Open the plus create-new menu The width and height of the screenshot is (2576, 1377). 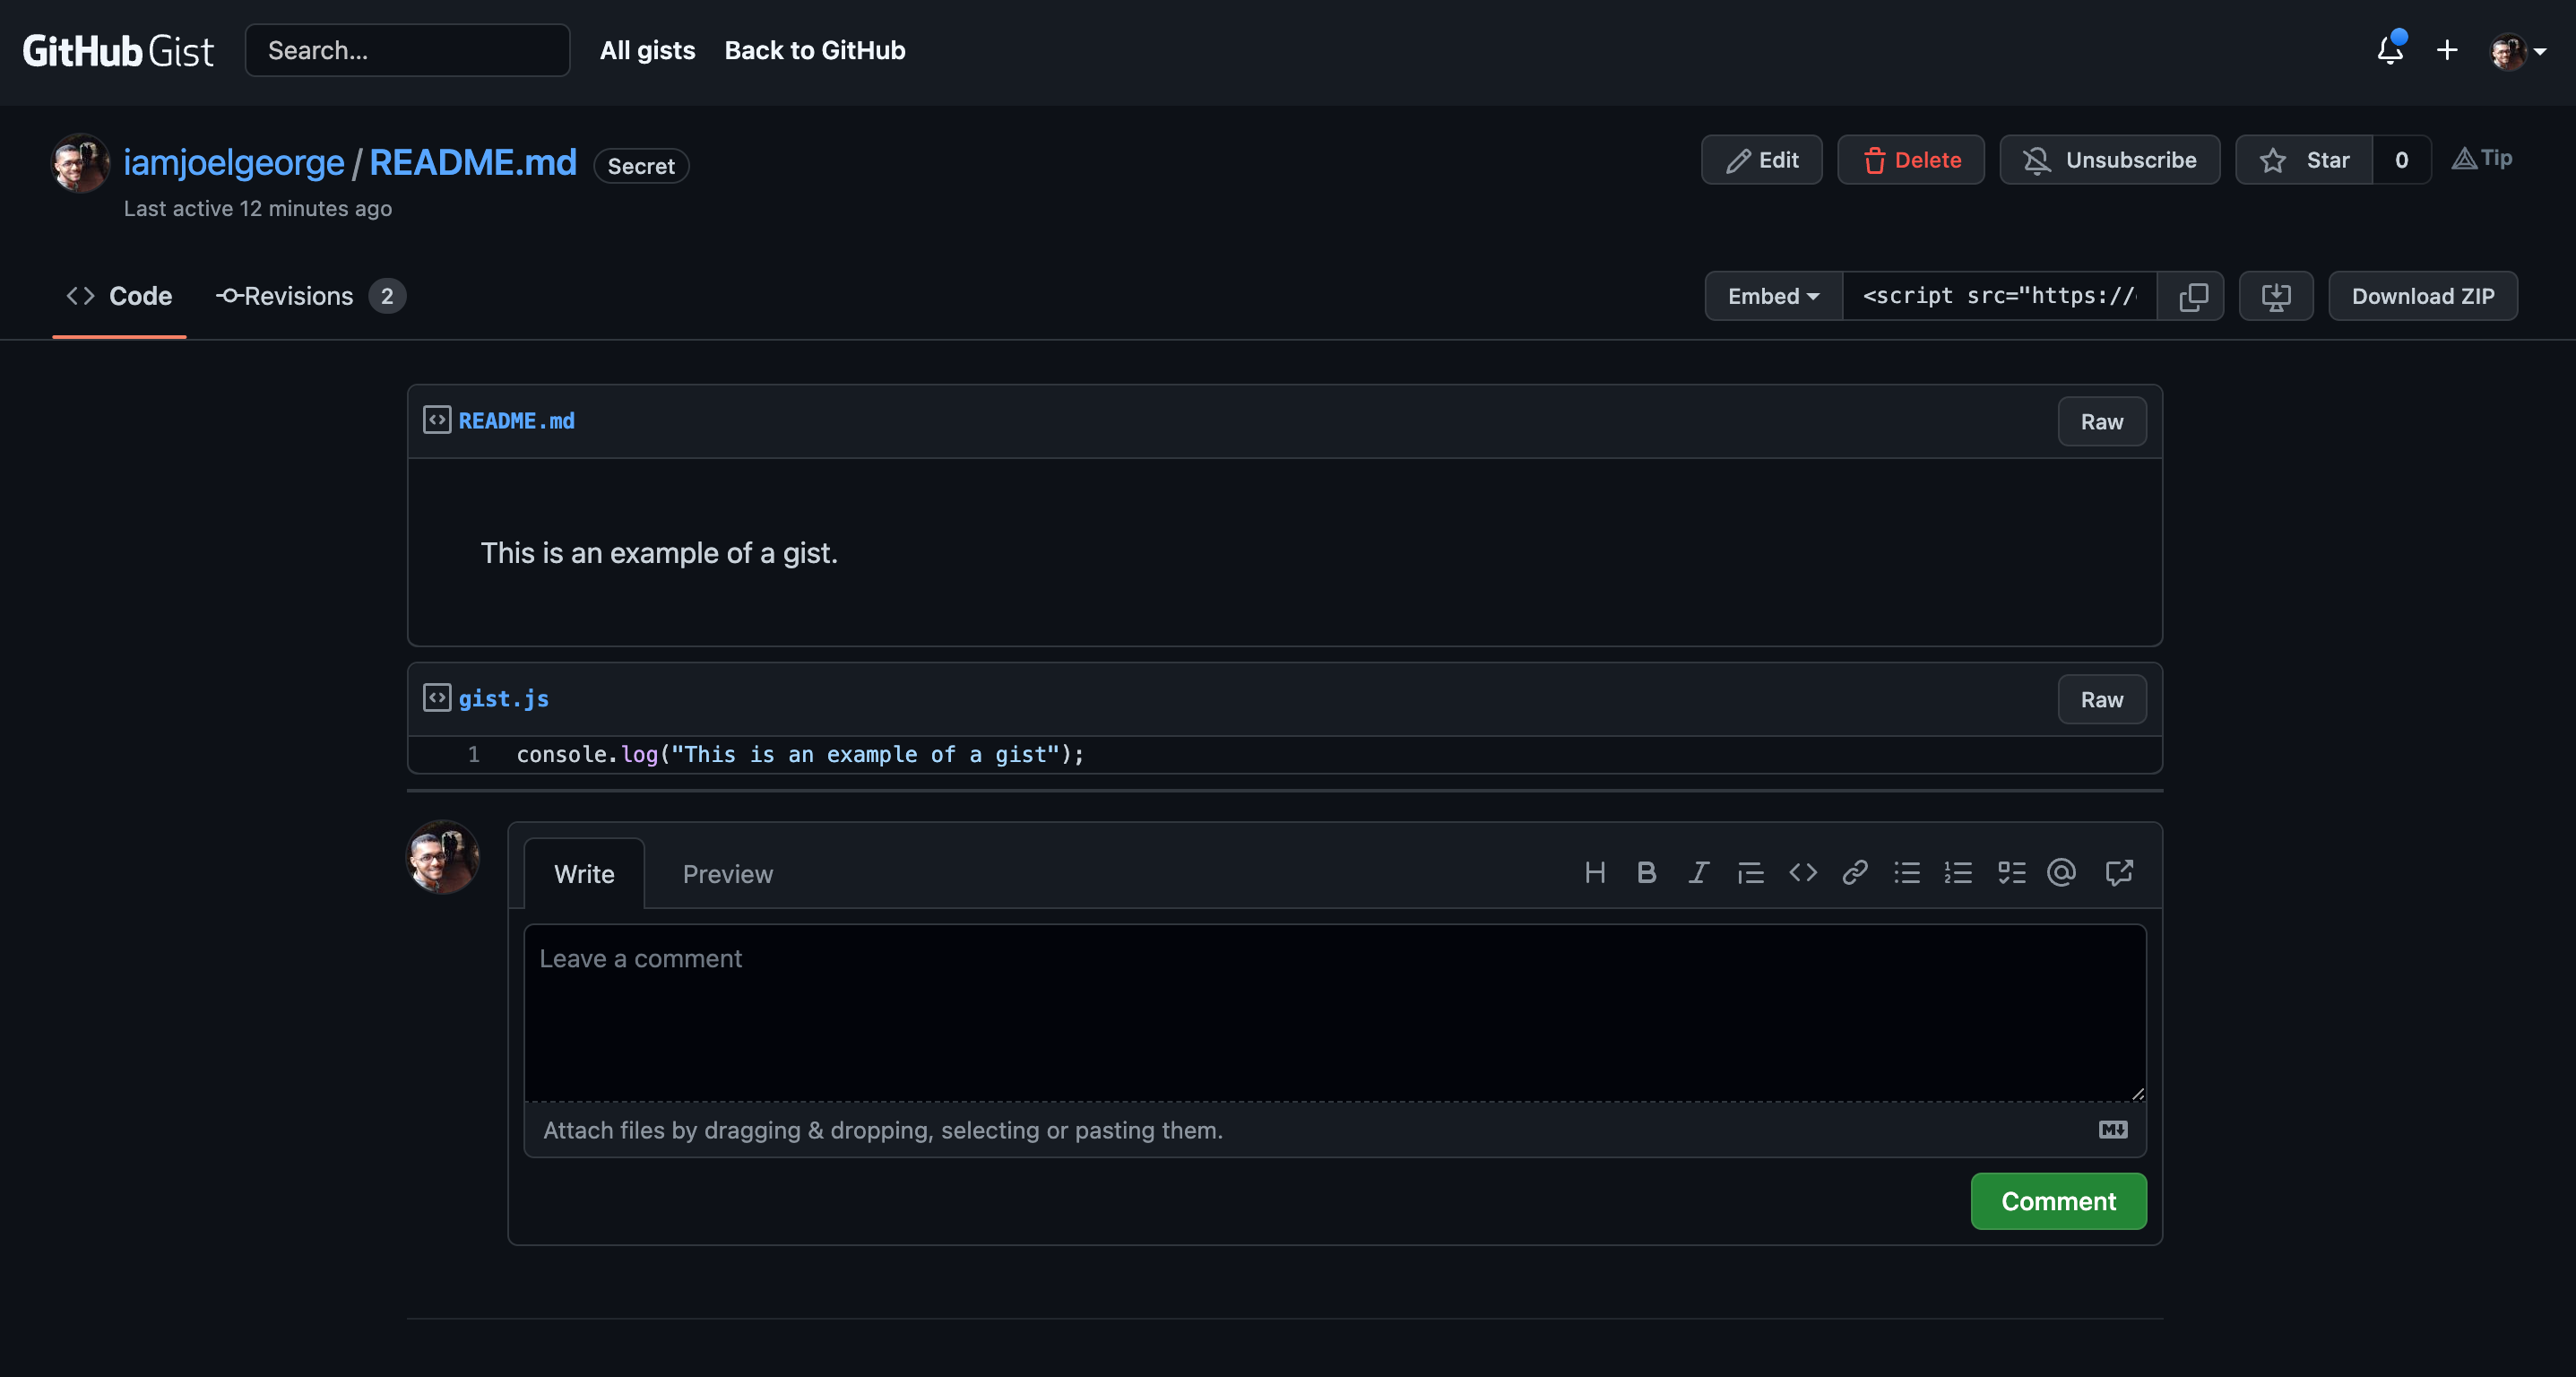[2446, 50]
